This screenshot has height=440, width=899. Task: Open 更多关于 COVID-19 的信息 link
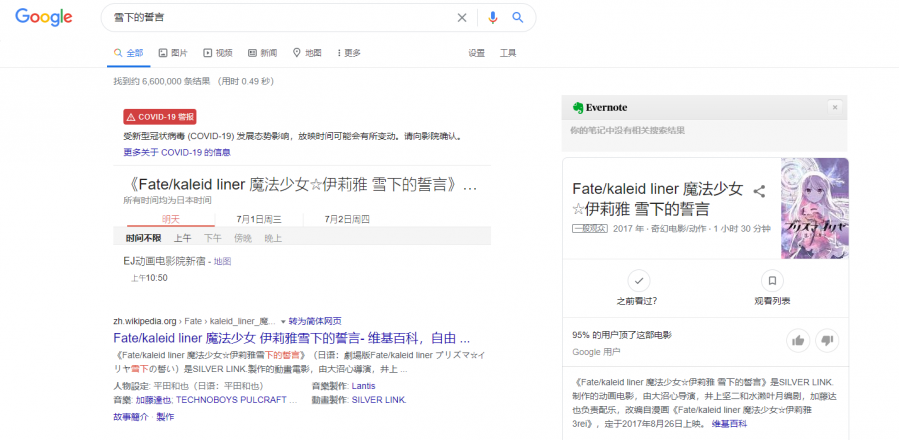pyautogui.click(x=177, y=153)
